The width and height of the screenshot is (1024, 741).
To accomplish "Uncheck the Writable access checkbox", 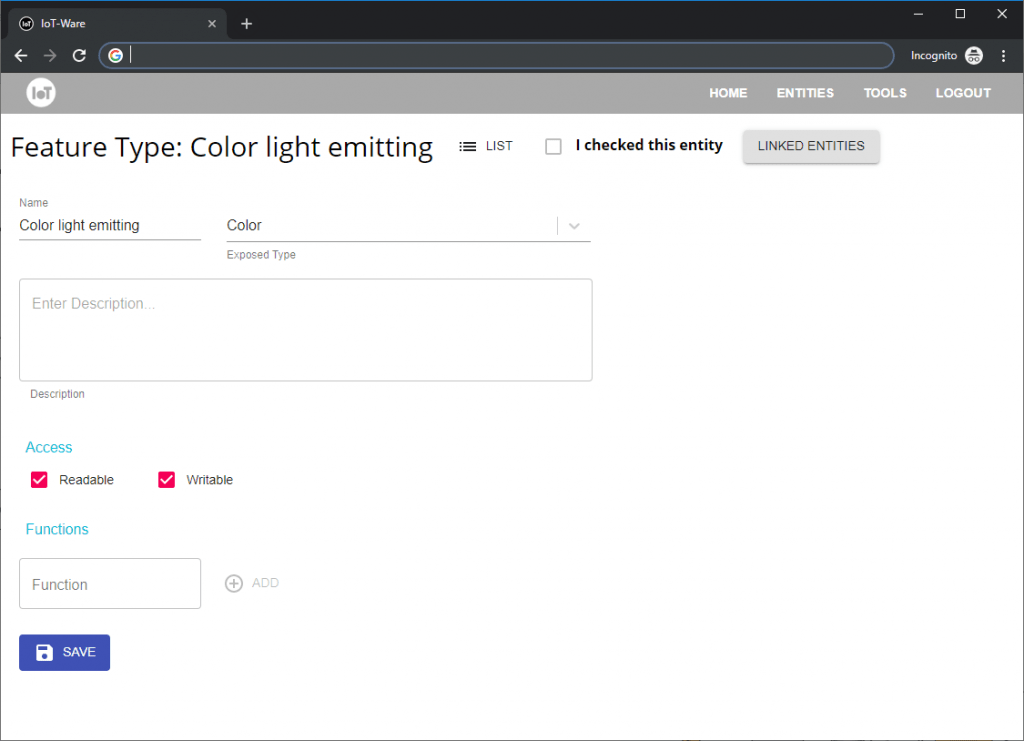I will click(x=167, y=480).
